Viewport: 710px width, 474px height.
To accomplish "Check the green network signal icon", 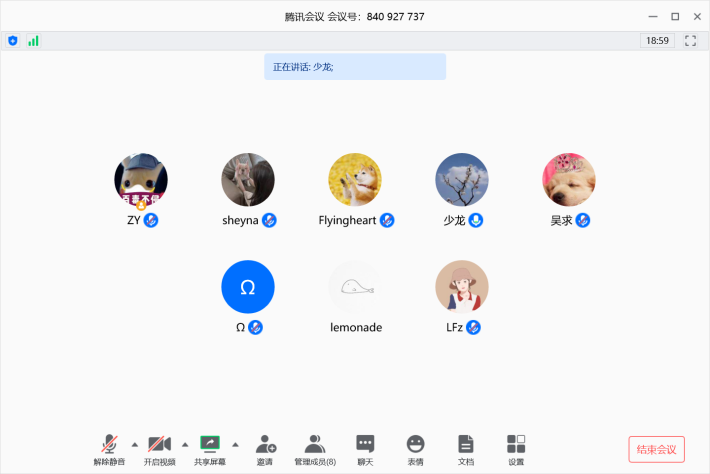I will pyautogui.click(x=33, y=41).
